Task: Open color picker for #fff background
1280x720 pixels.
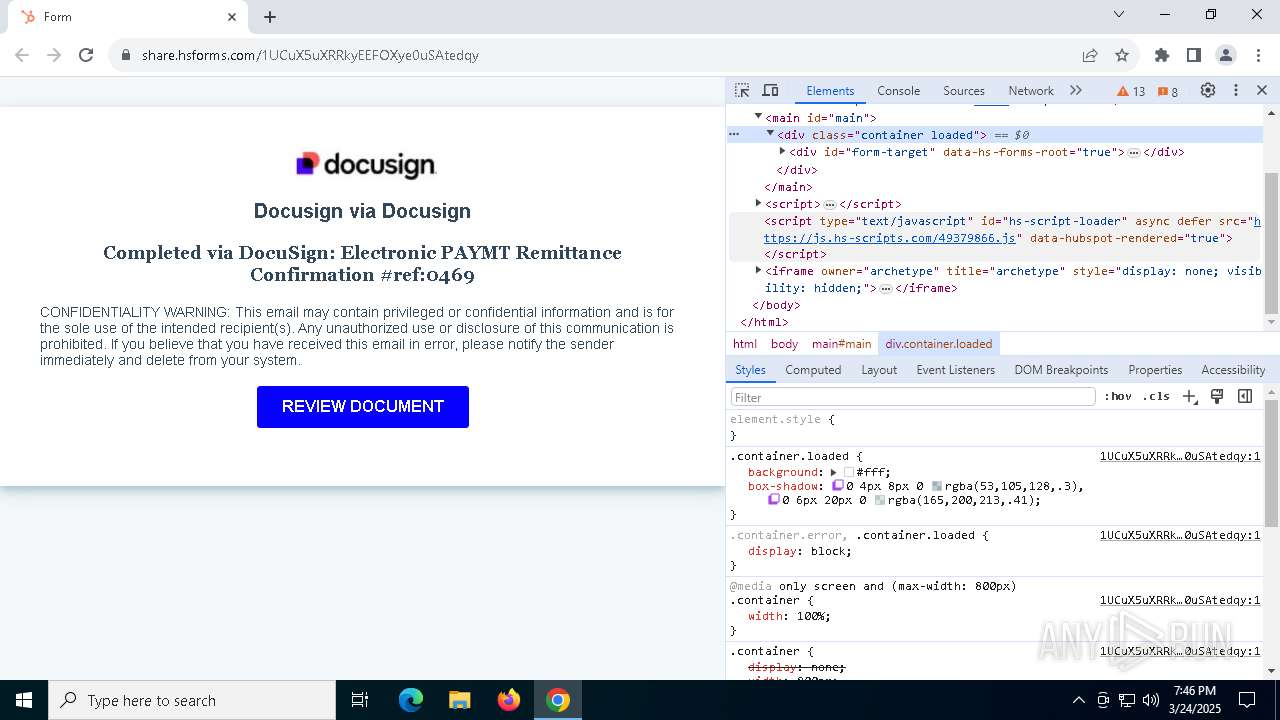Action: 849,472
